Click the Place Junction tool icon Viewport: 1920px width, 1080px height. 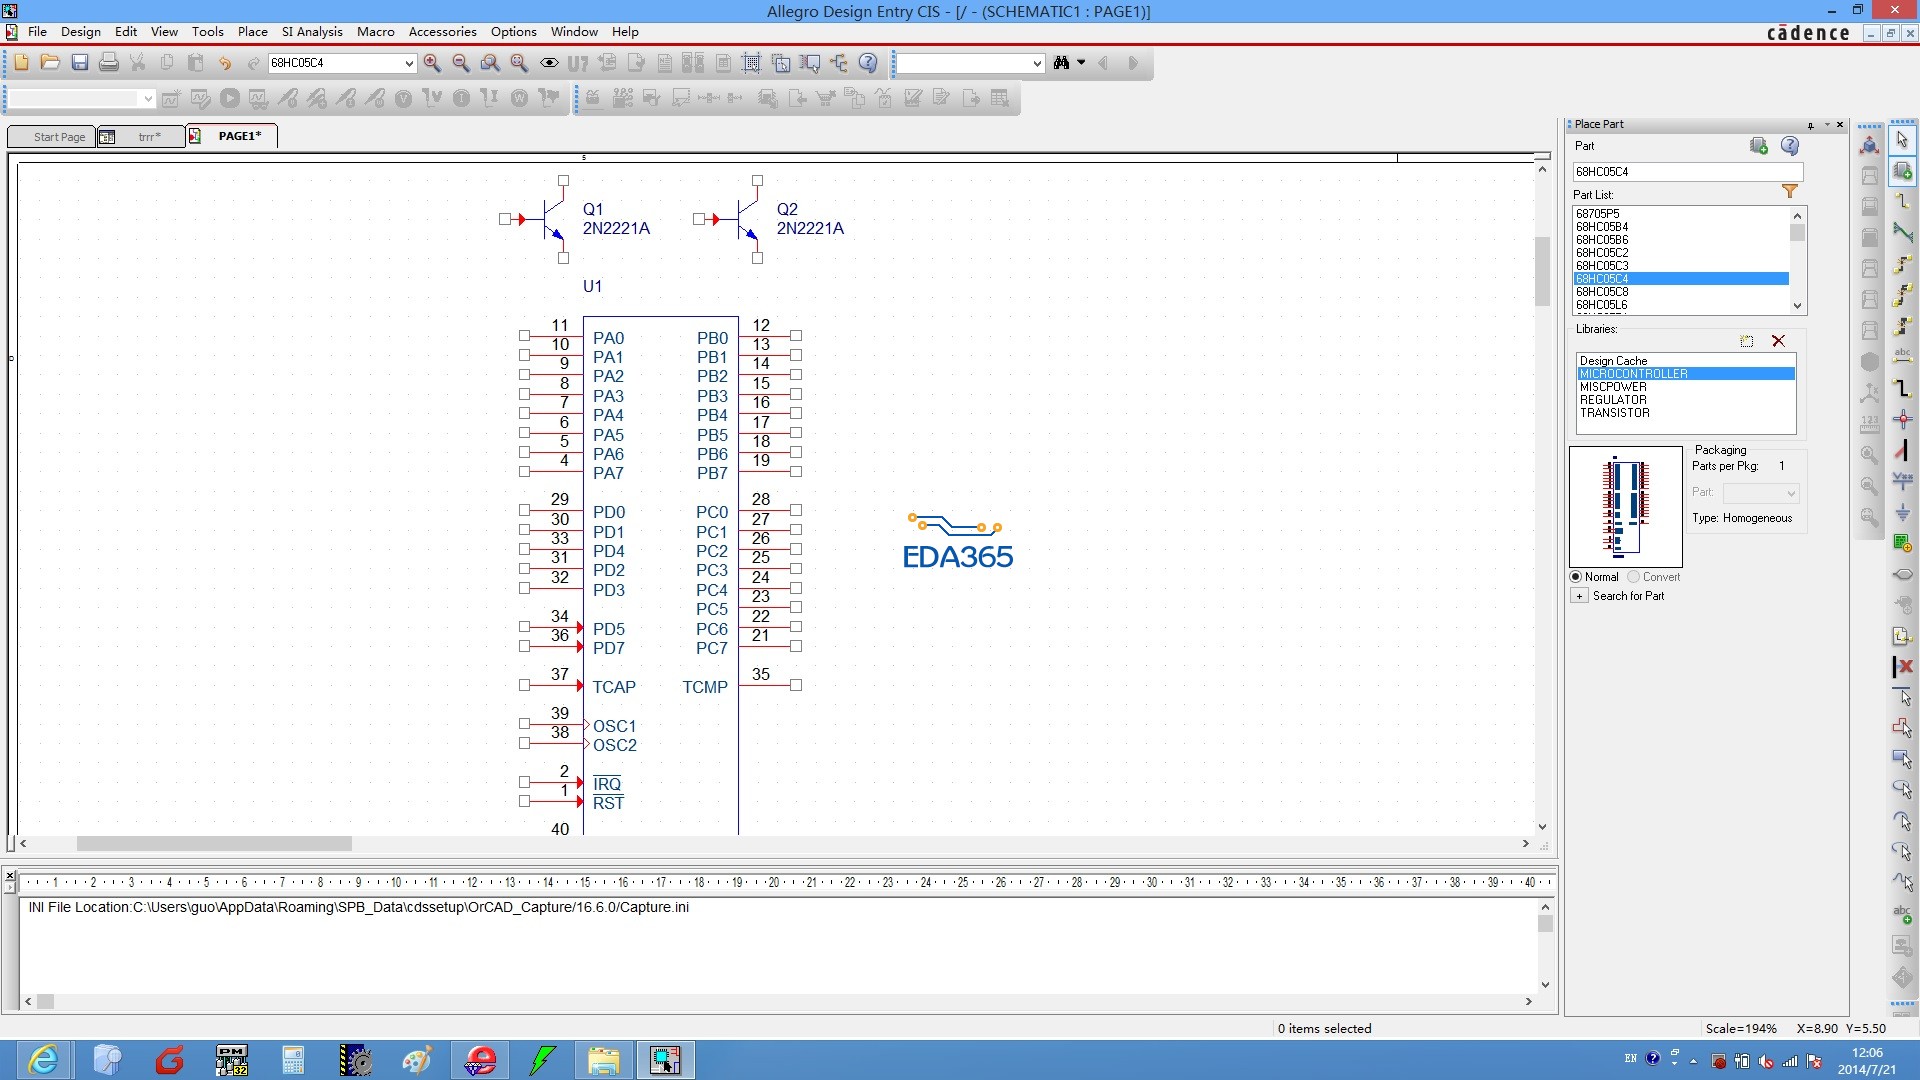pos(1902,419)
